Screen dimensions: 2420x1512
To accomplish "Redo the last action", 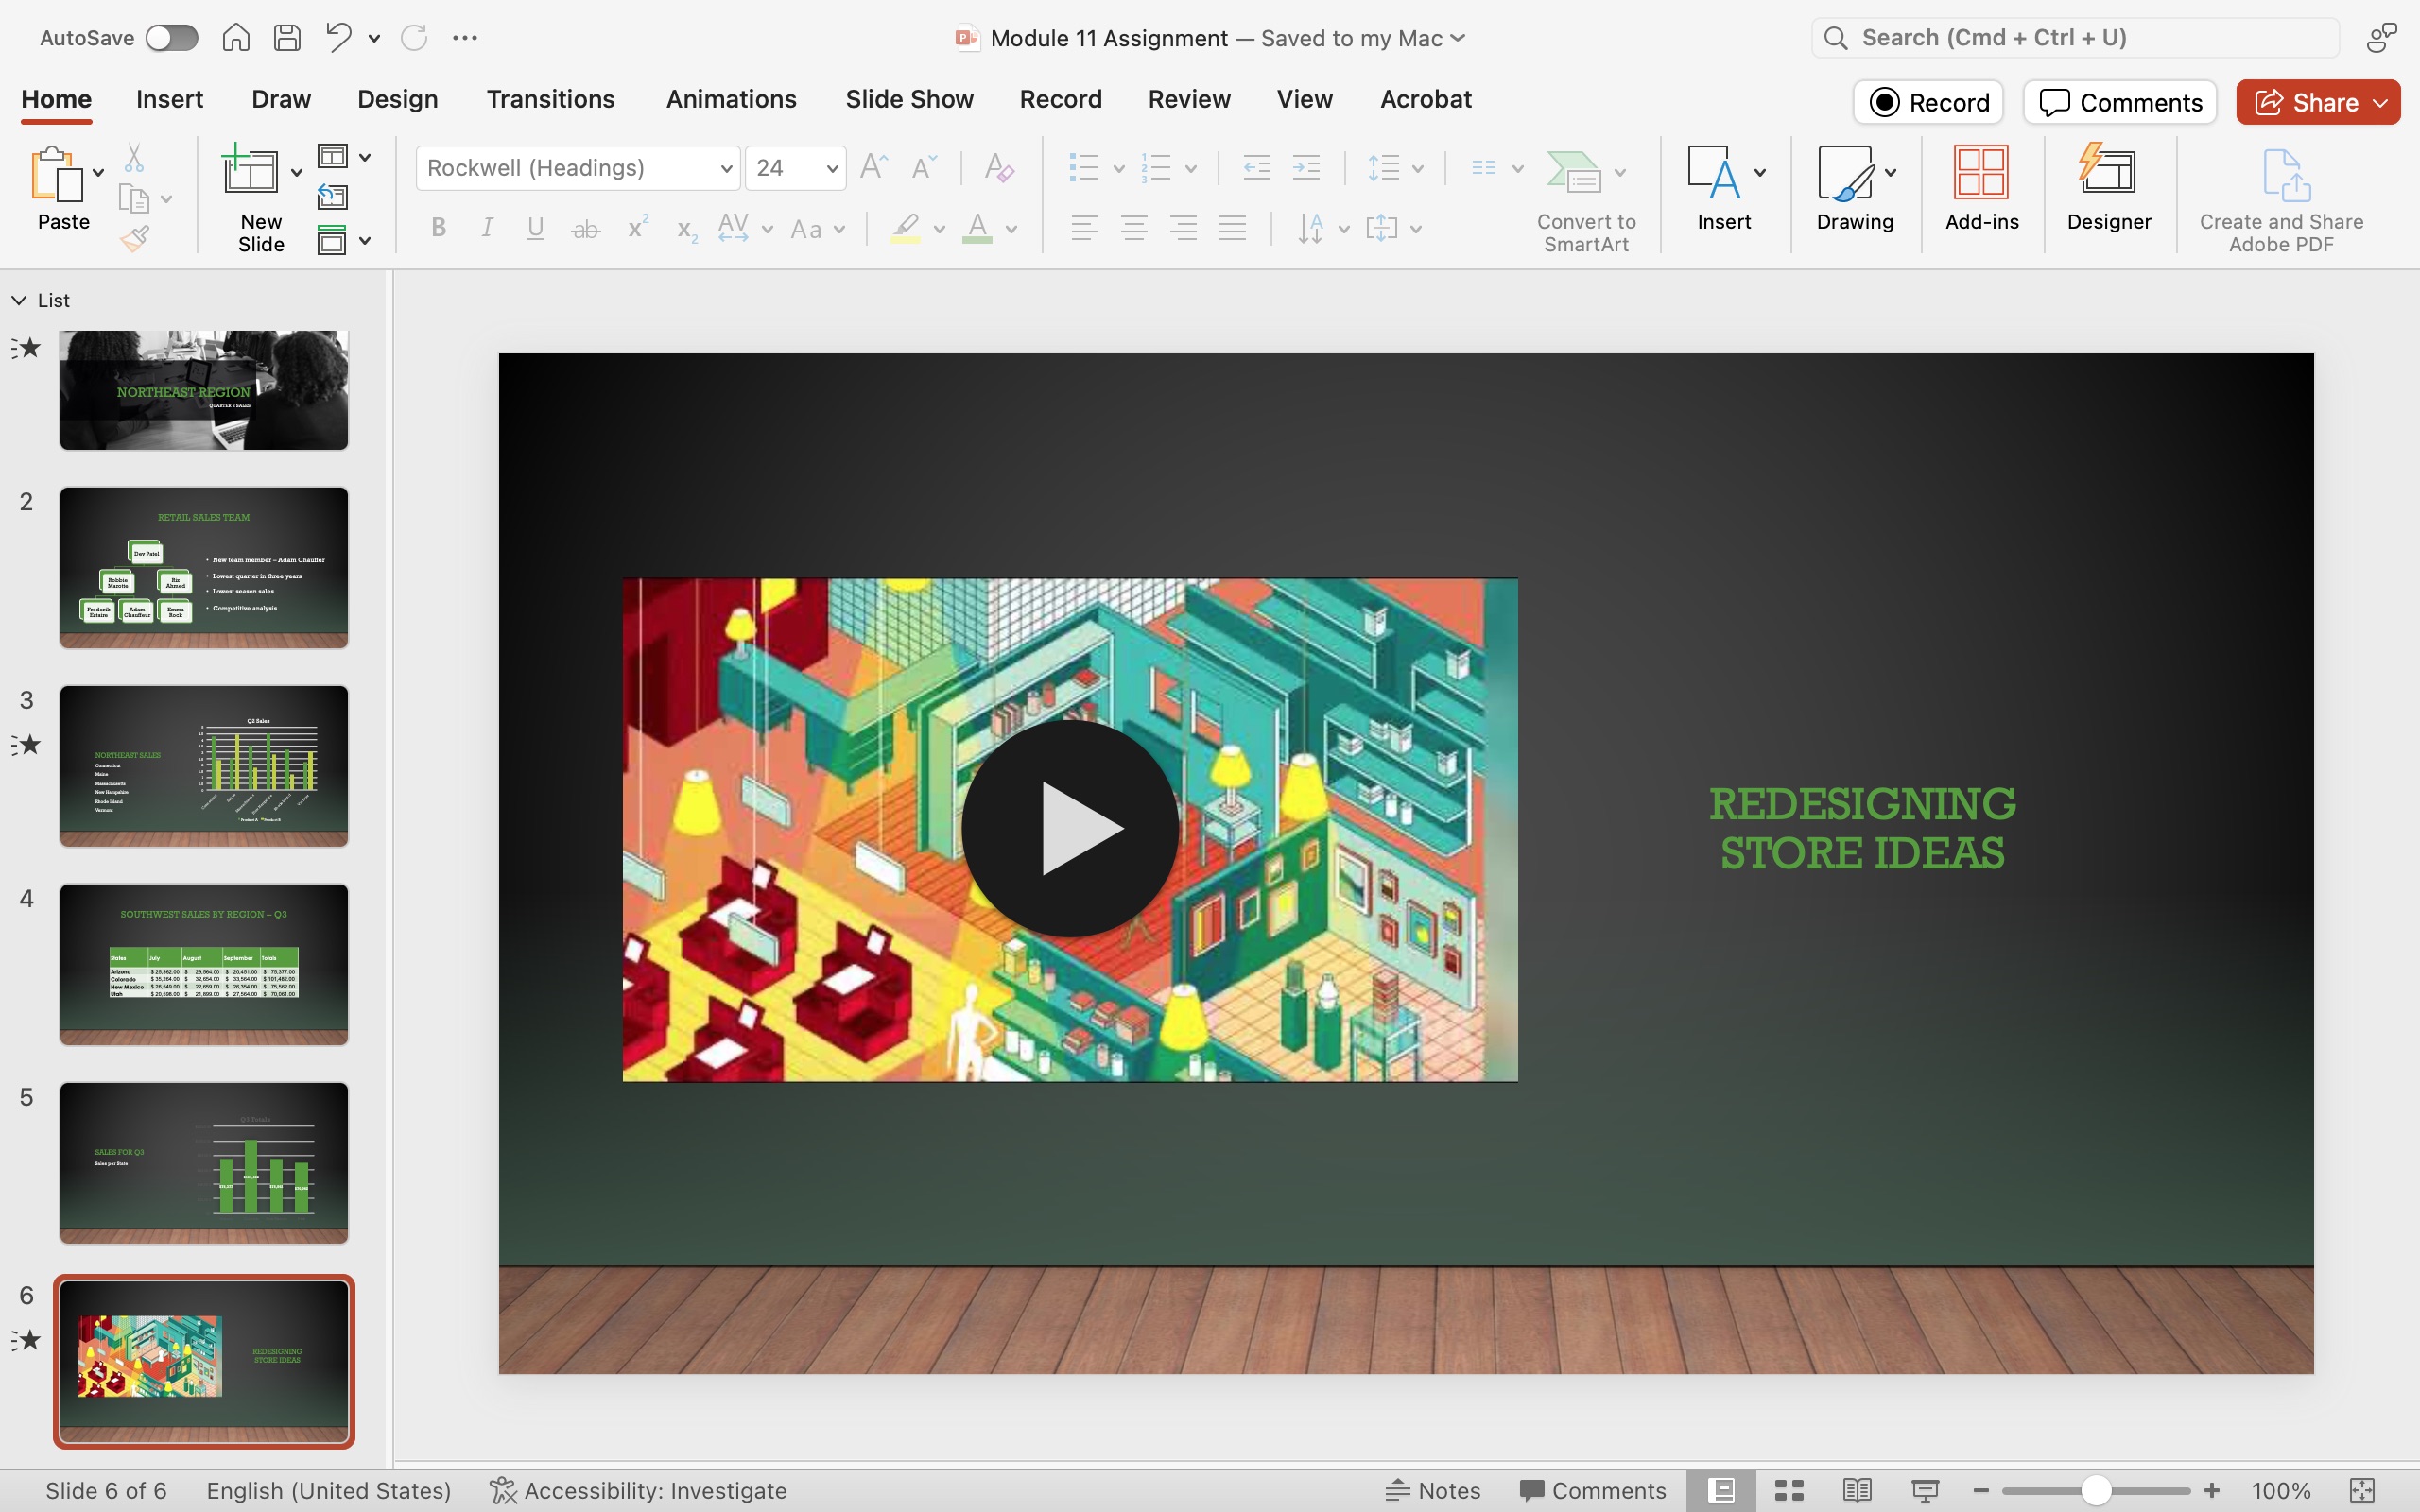I will (x=414, y=38).
